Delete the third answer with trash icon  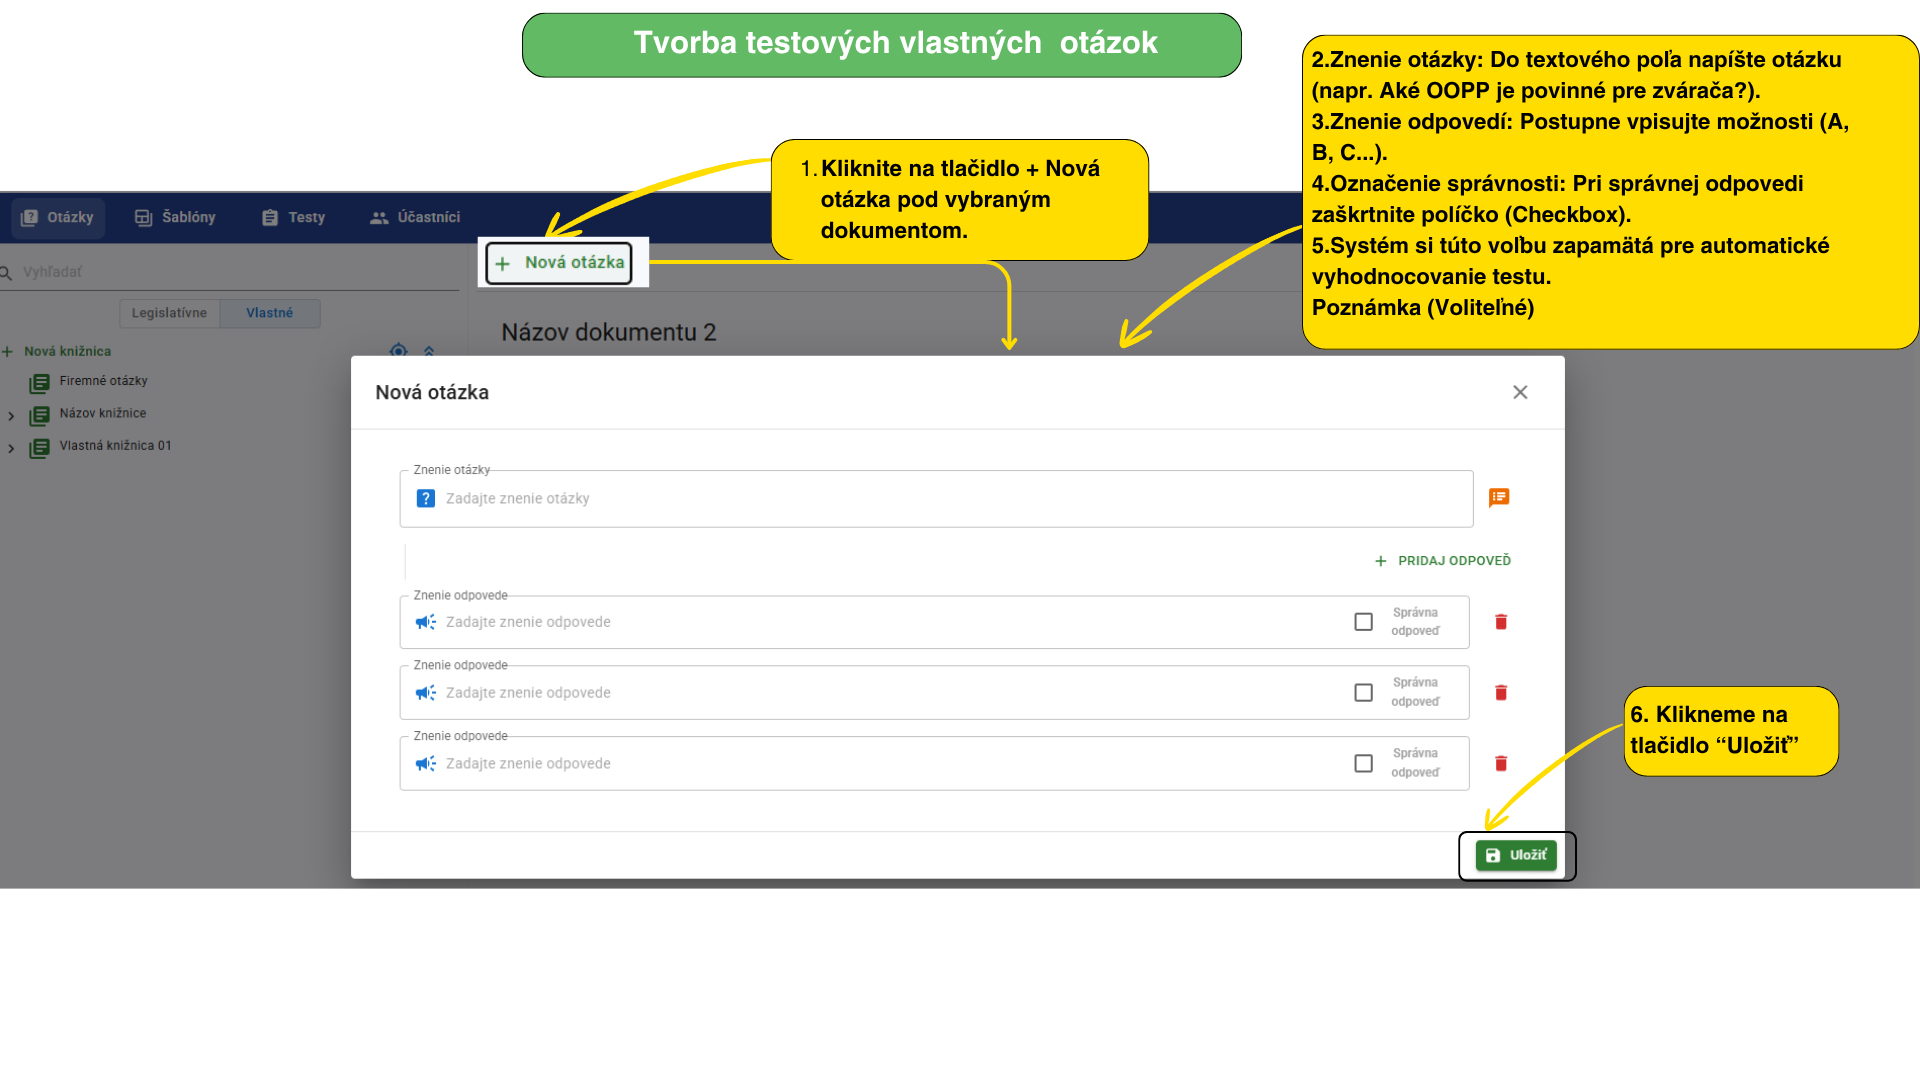coord(1500,764)
